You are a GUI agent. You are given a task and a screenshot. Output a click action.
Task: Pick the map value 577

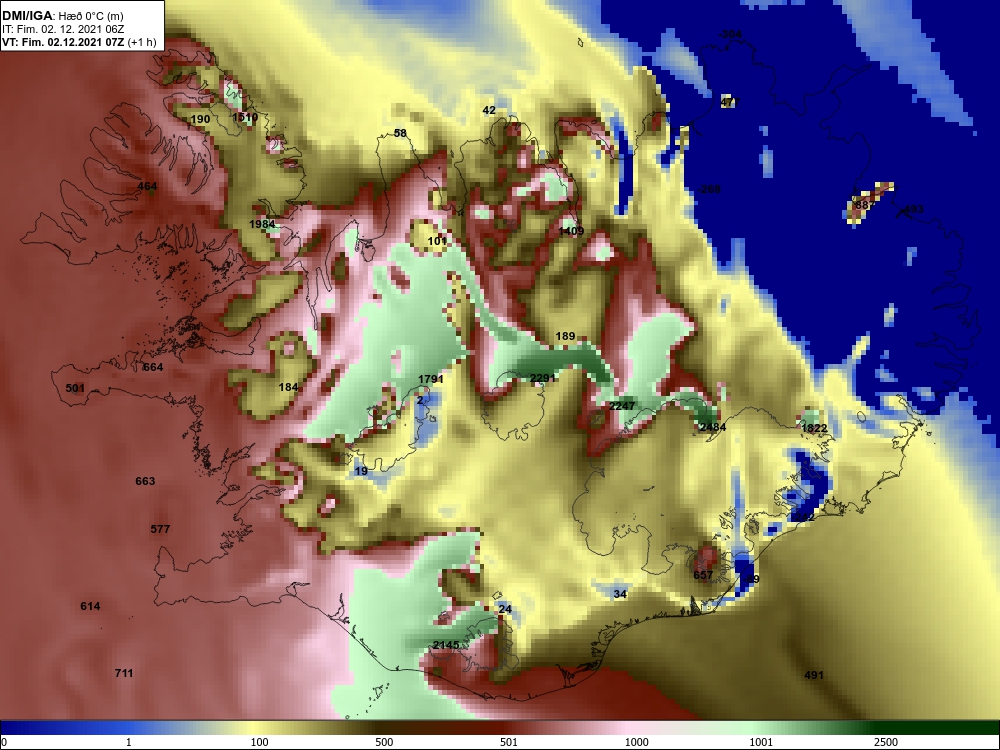click(160, 529)
